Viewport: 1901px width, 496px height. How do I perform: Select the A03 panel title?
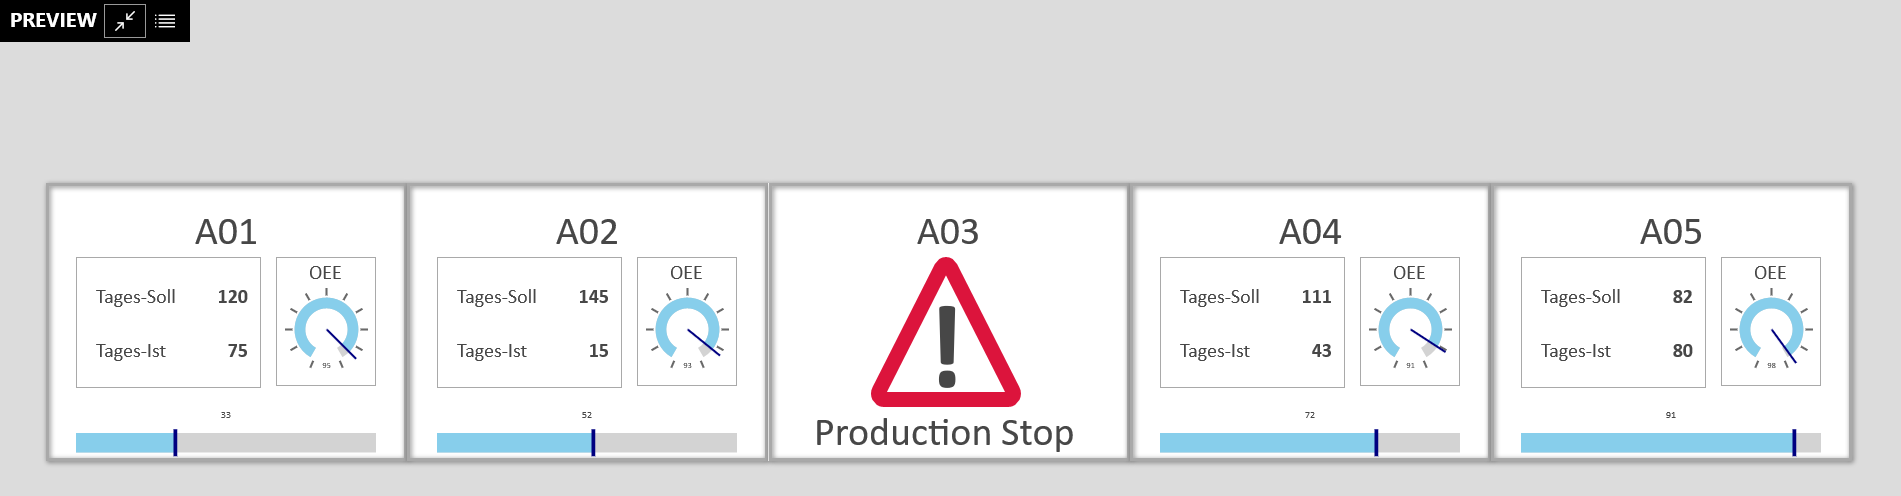[948, 232]
